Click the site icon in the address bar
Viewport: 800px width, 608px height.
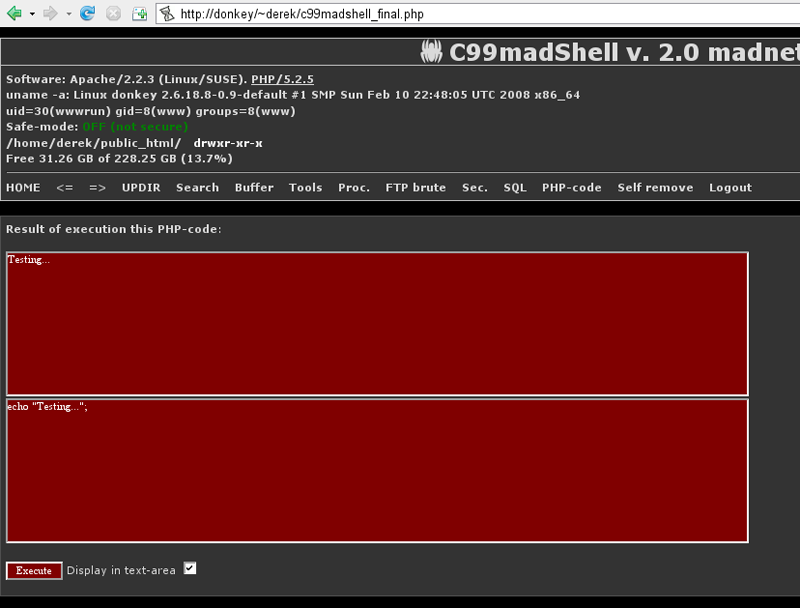click(167, 14)
